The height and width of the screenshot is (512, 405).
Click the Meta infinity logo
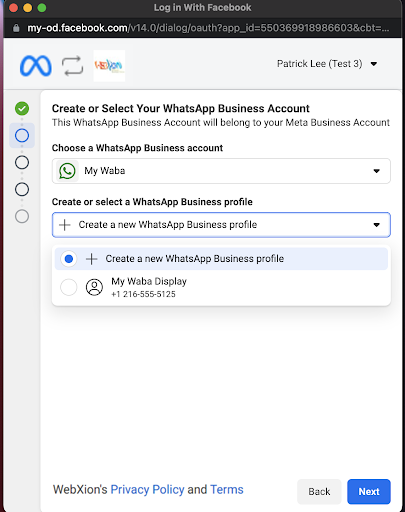36,66
